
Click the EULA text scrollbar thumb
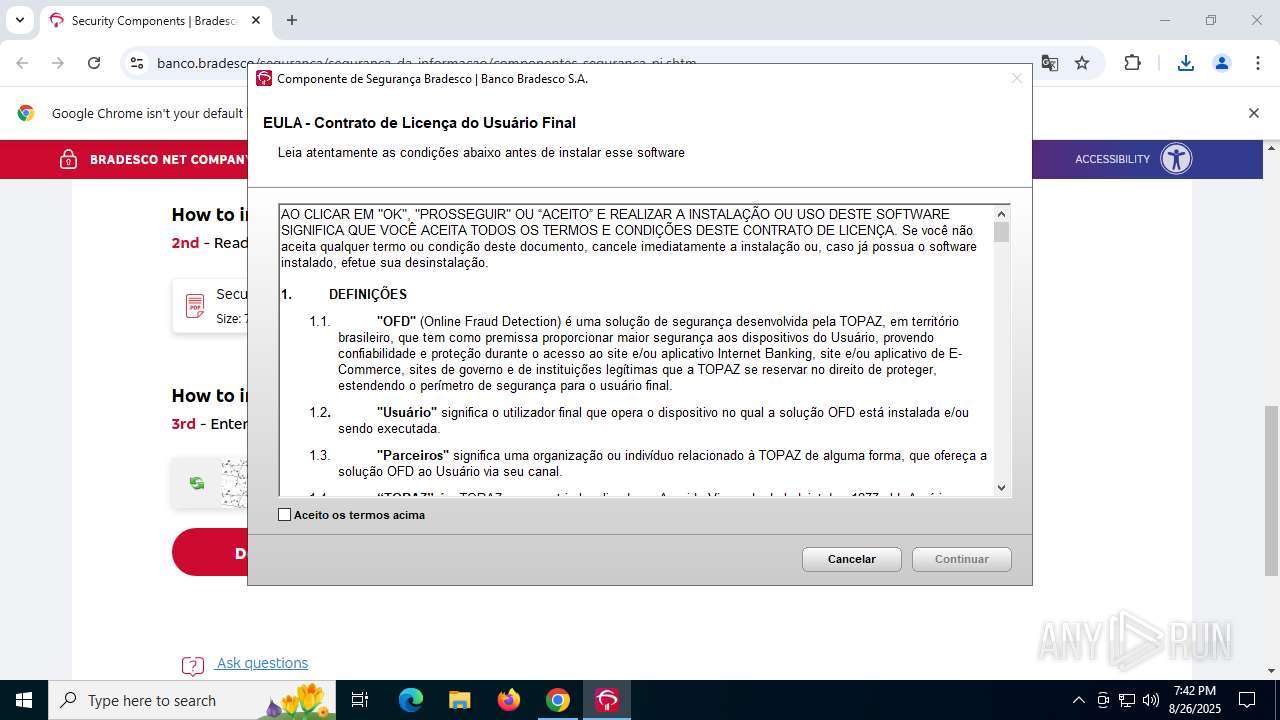click(1001, 232)
